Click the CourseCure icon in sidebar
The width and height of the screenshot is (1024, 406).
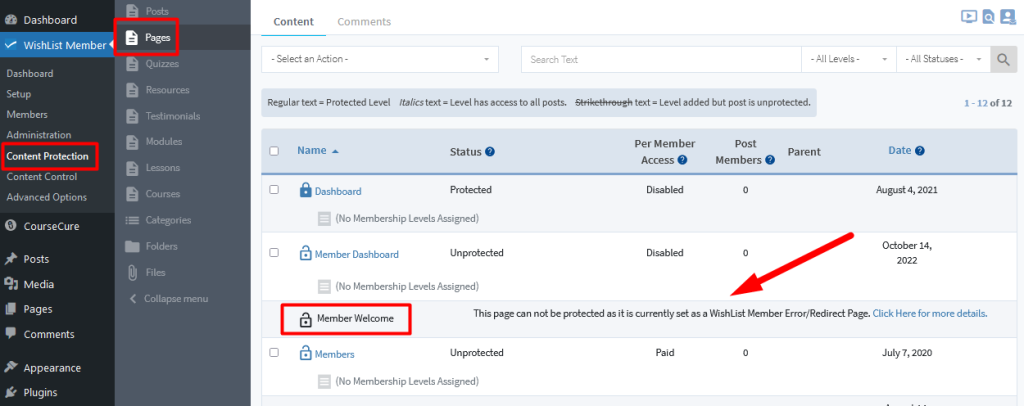coord(11,226)
